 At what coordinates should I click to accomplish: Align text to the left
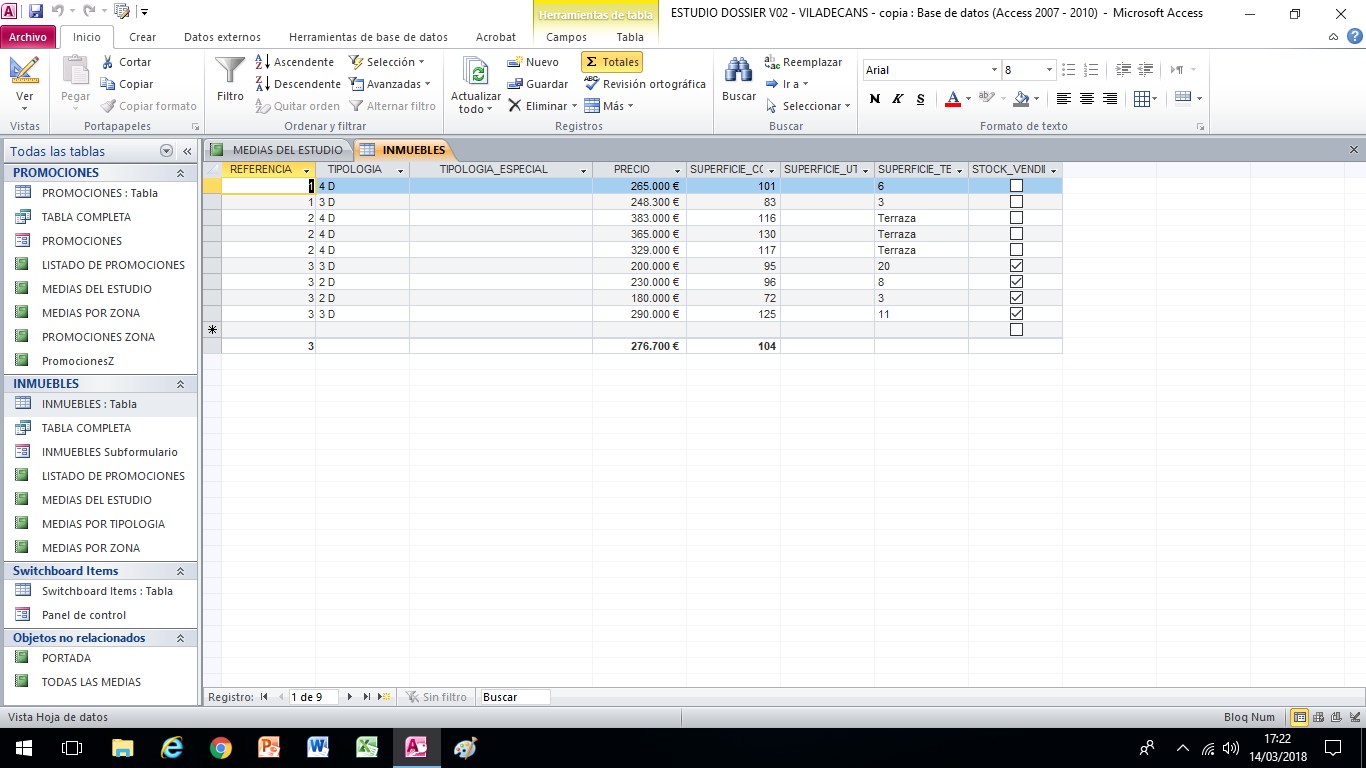pos(1063,98)
